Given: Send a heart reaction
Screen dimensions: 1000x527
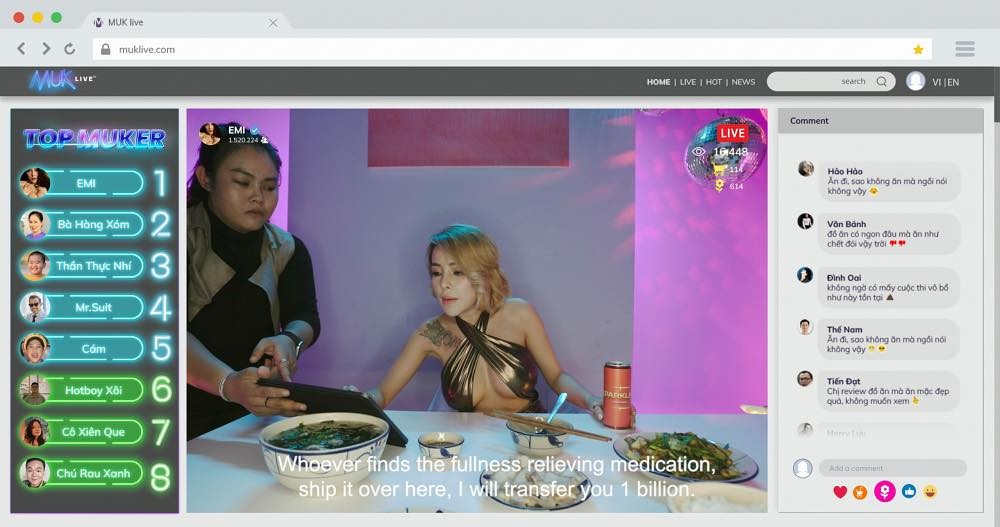Looking at the screenshot, I should (840, 491).
